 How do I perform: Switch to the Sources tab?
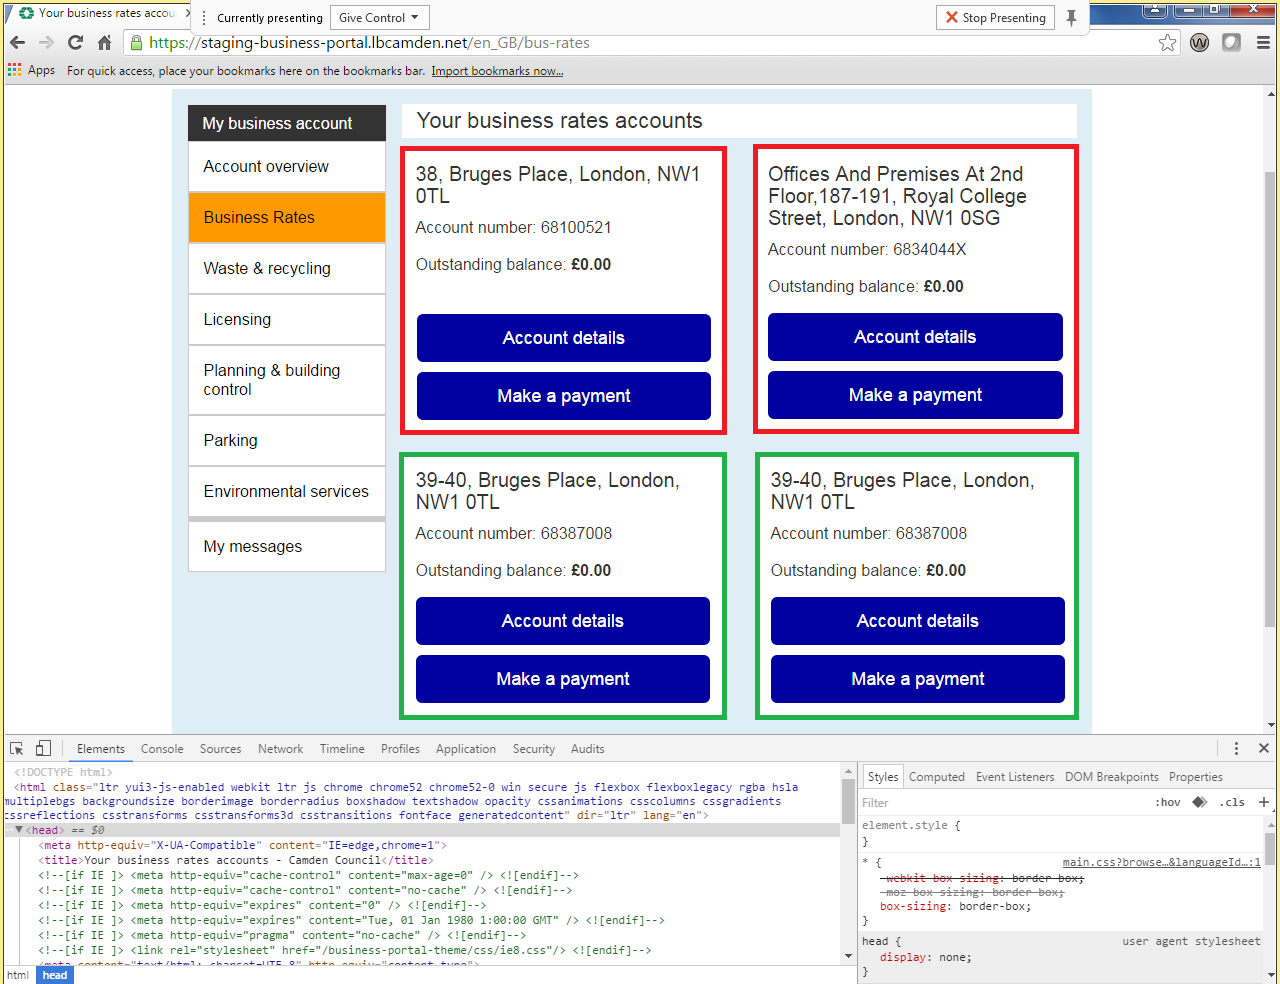click(220, 749)
